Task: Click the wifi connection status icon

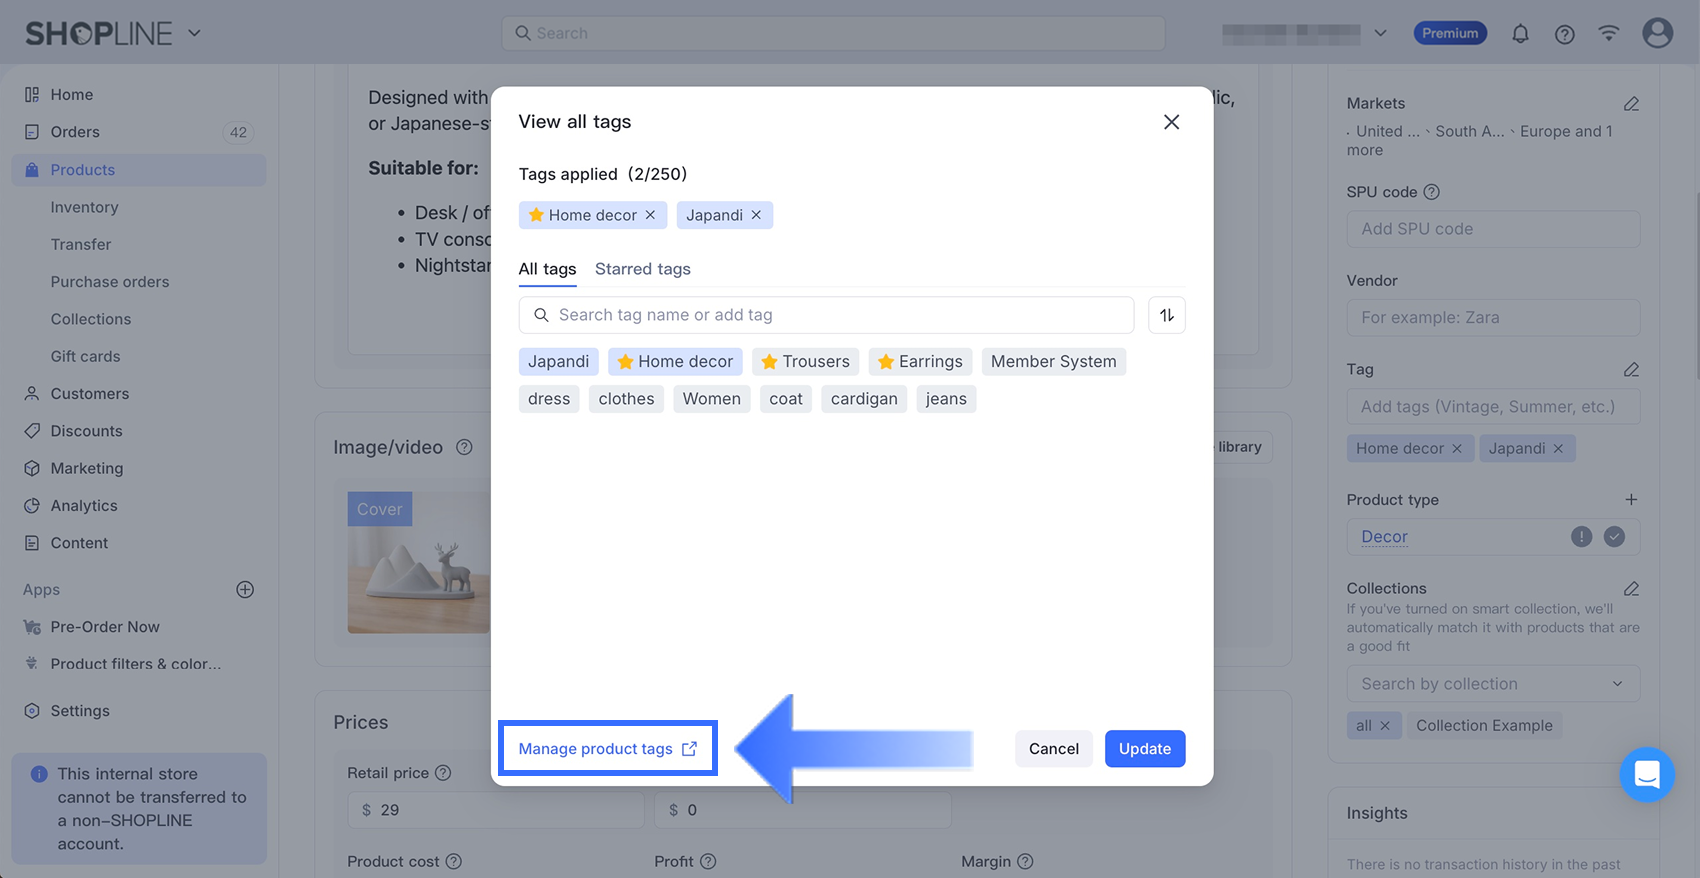Action: click(x=1608, y=33)
